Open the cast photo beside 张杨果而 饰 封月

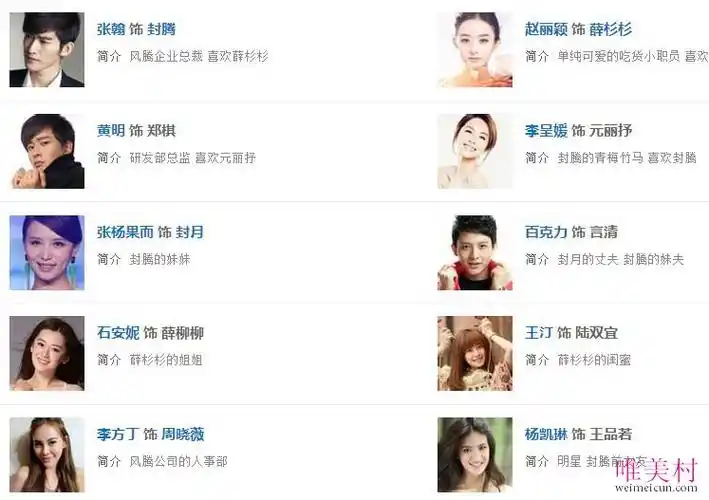coord(47,253)
